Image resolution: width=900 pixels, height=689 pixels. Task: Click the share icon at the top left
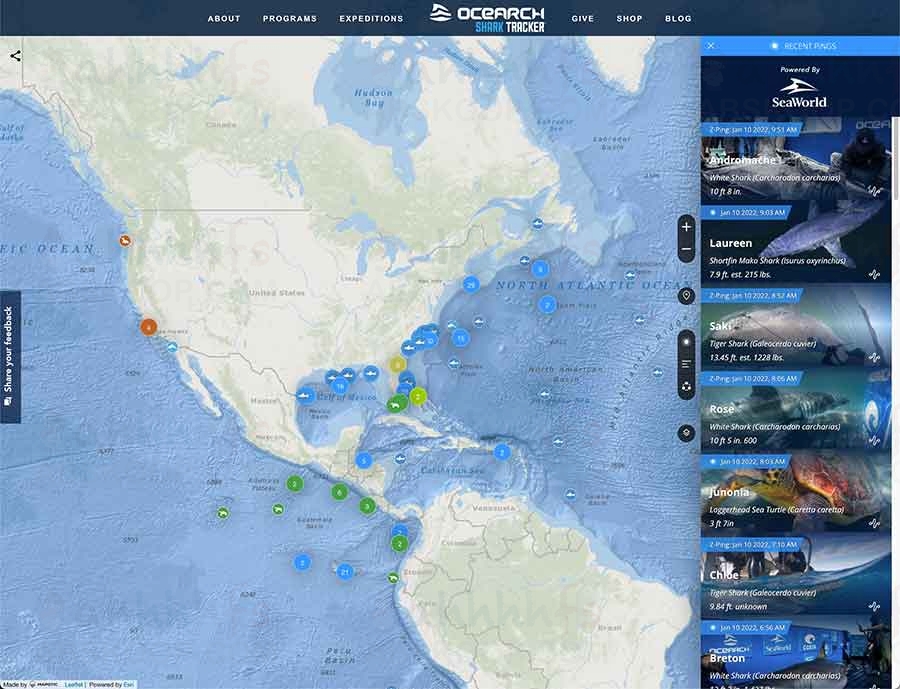14,55
